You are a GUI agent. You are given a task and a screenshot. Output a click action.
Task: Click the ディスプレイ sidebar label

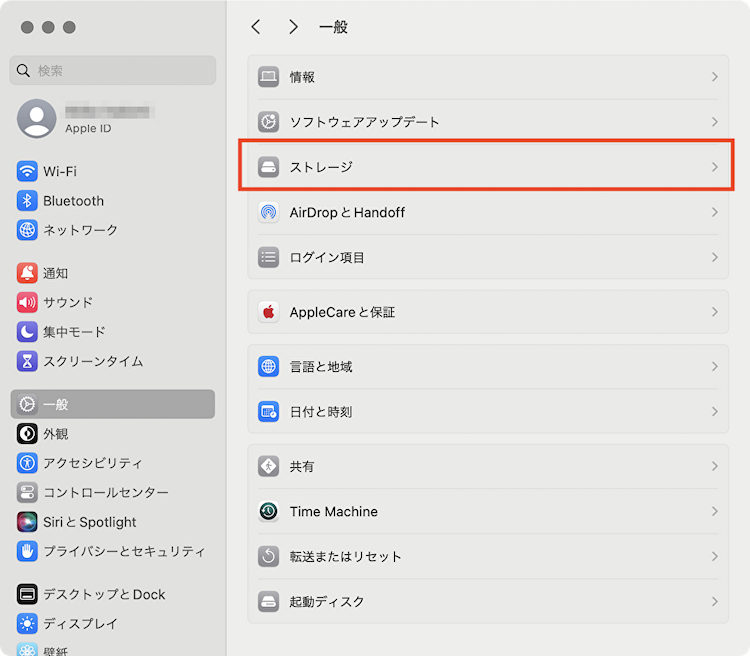[x=80, y=623]
